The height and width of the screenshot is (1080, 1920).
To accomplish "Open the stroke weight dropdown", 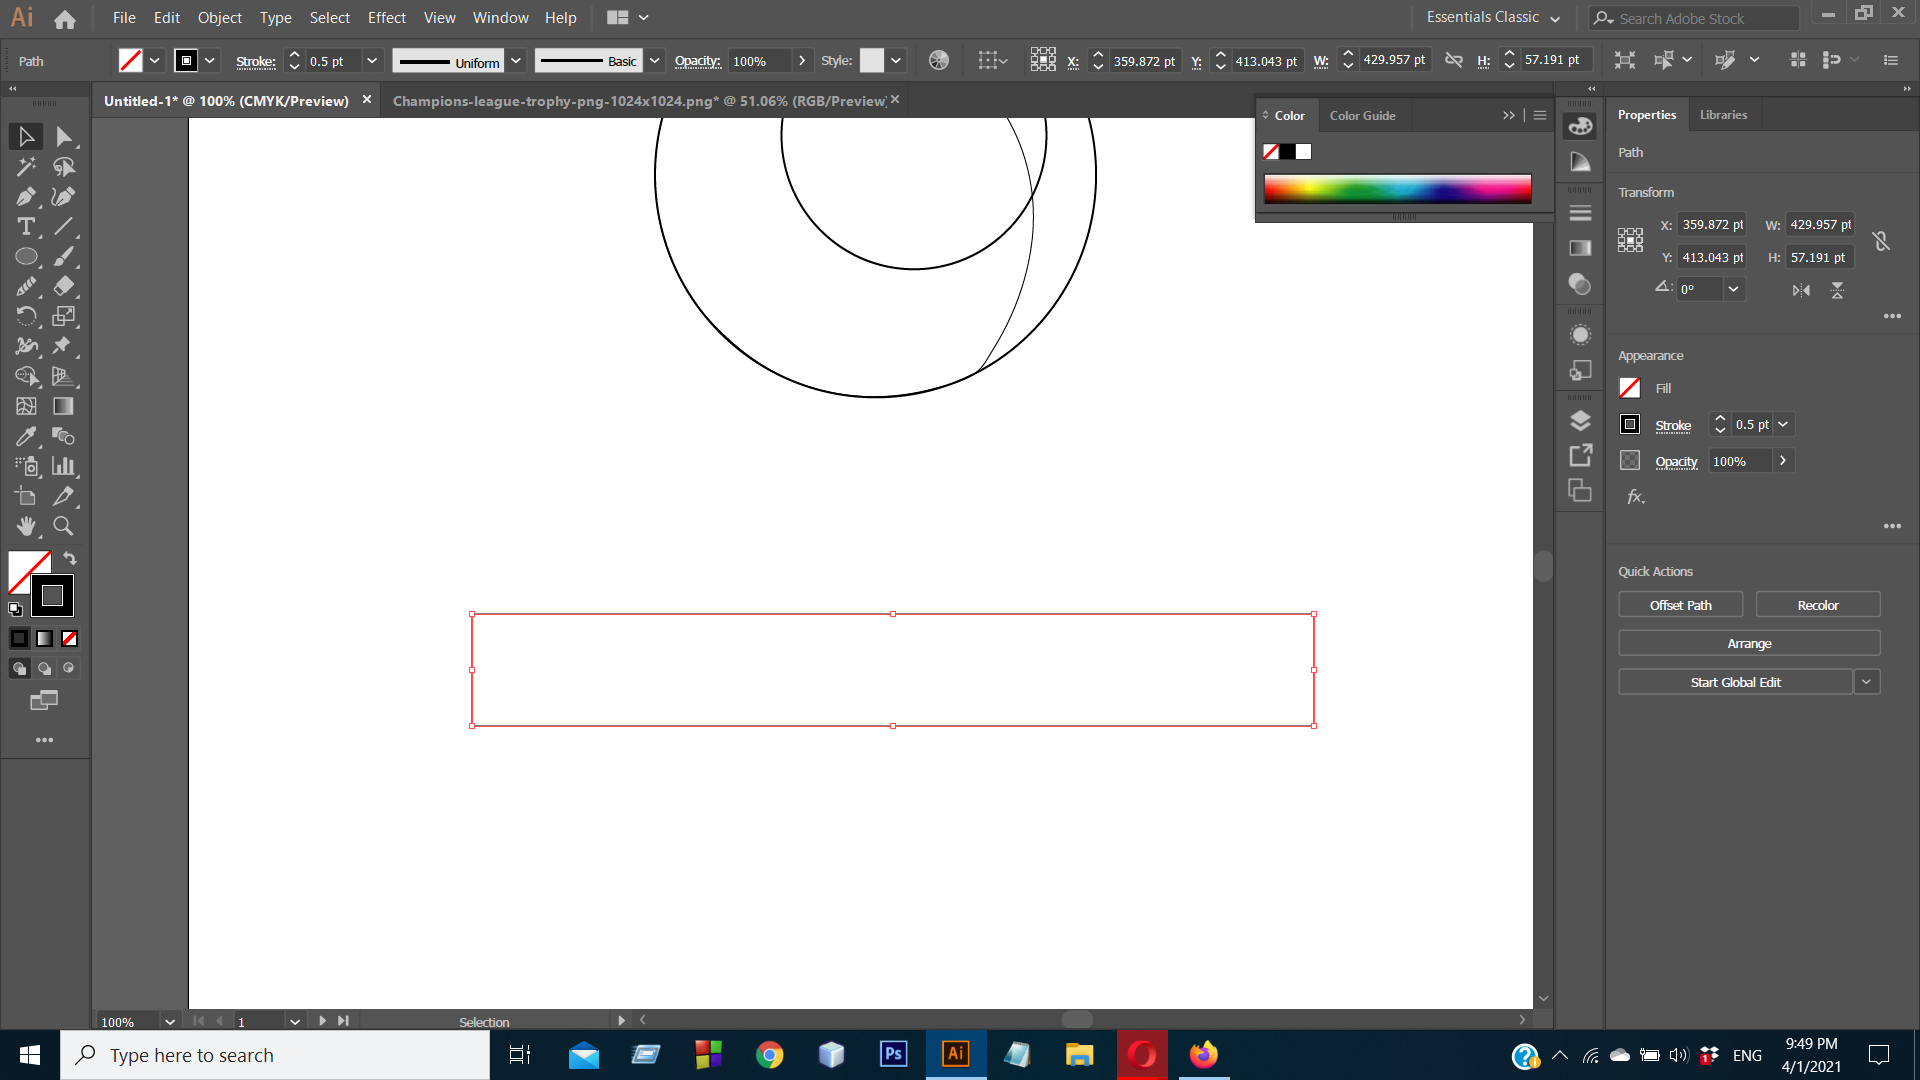I will tap(372, 61).
